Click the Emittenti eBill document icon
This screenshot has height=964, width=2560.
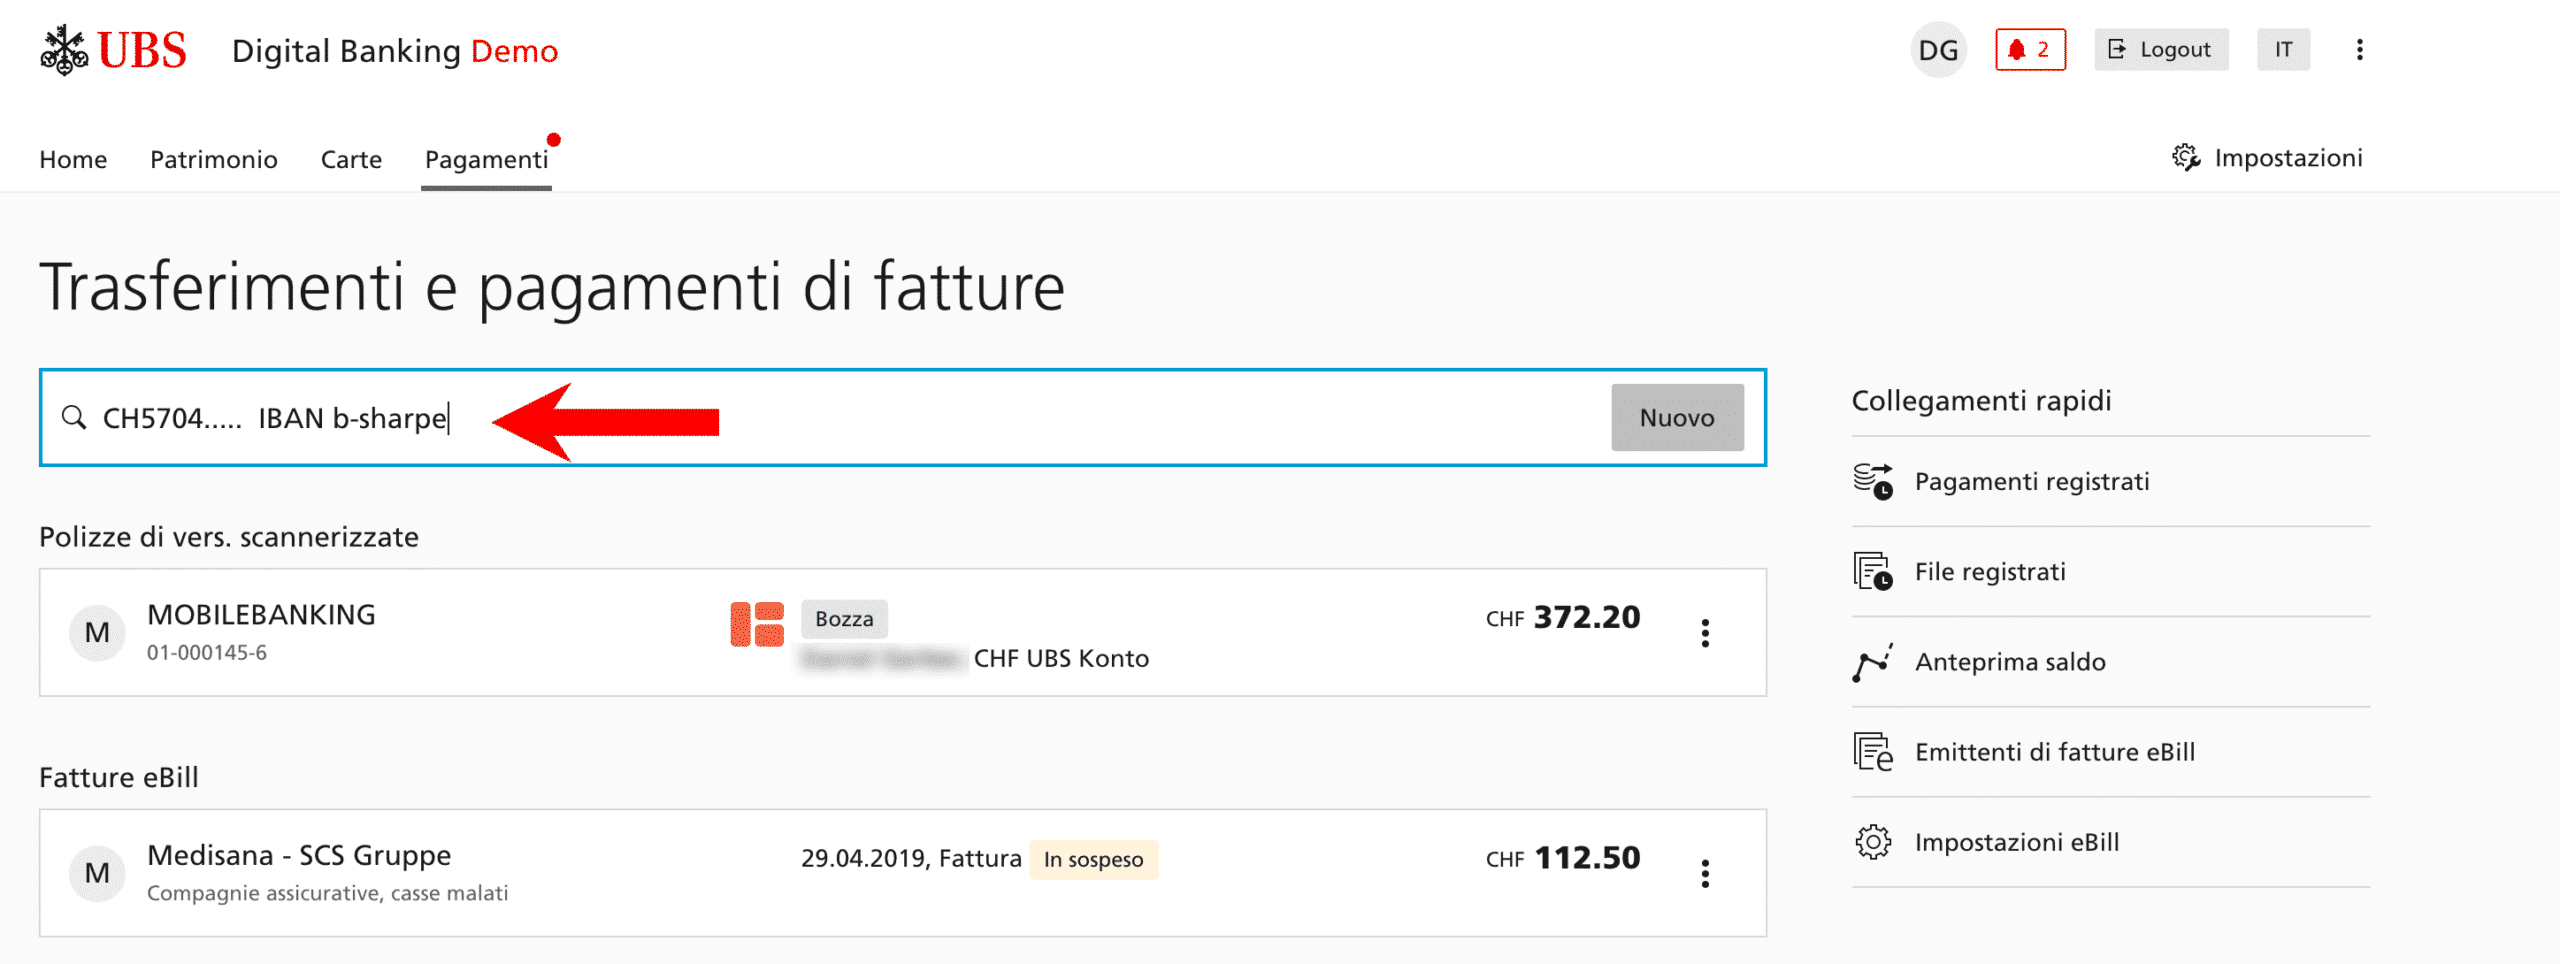coord(1873,752)
